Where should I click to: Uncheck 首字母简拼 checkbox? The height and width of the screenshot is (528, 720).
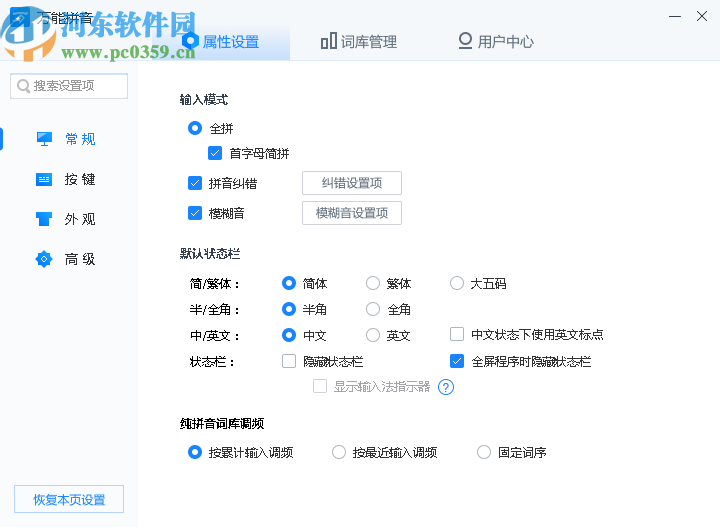pos(215,153)
